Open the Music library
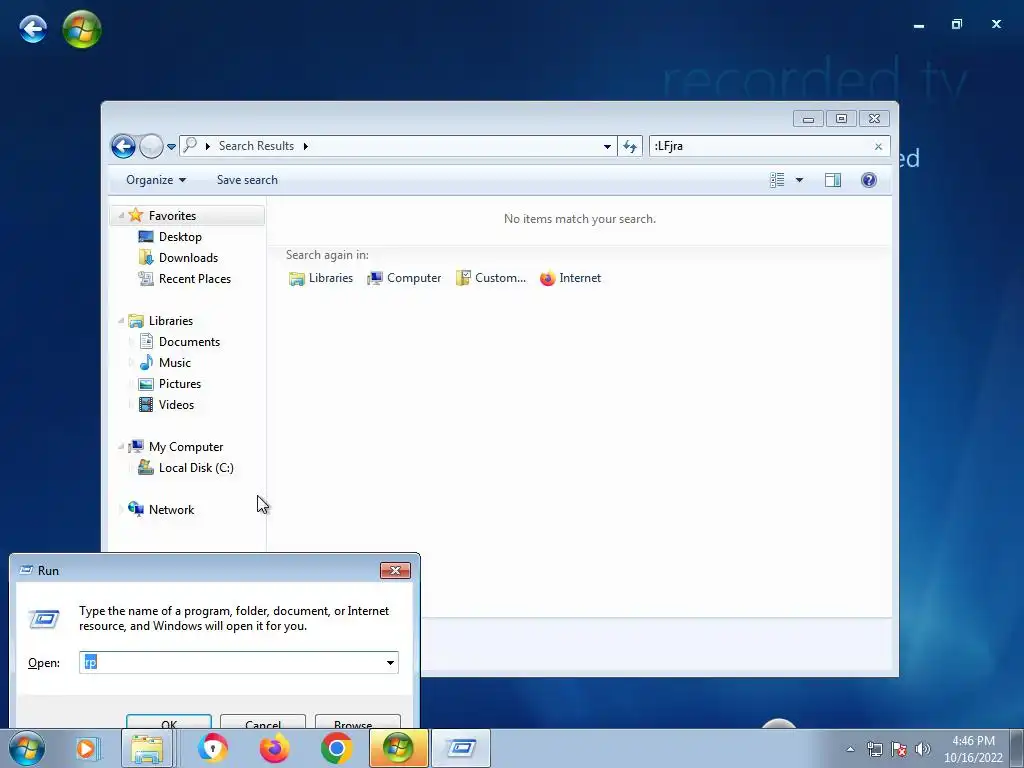The image size is (1024, 768). click(174, 362)
